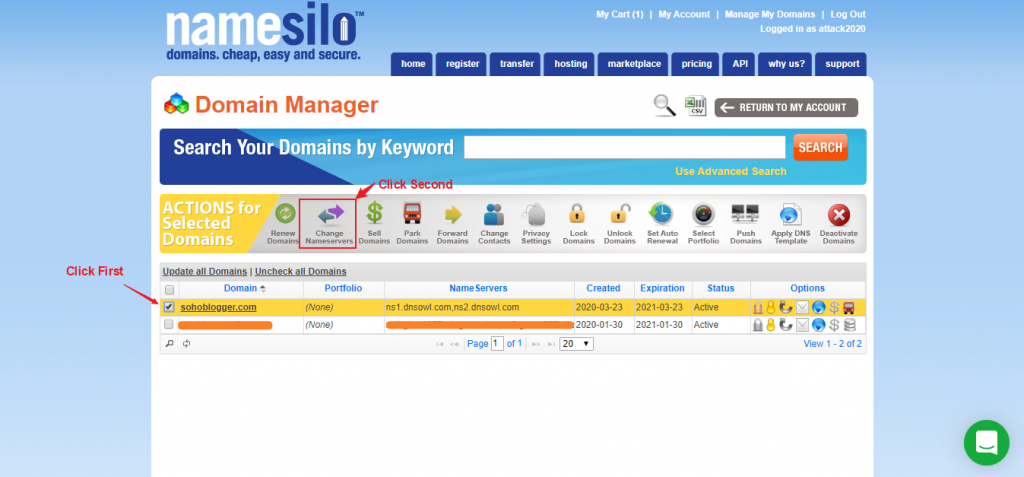The width and height of the screenshot is (1024, 477).
Task: Click the Renew Domains icon
Action: tap(284, 214)
